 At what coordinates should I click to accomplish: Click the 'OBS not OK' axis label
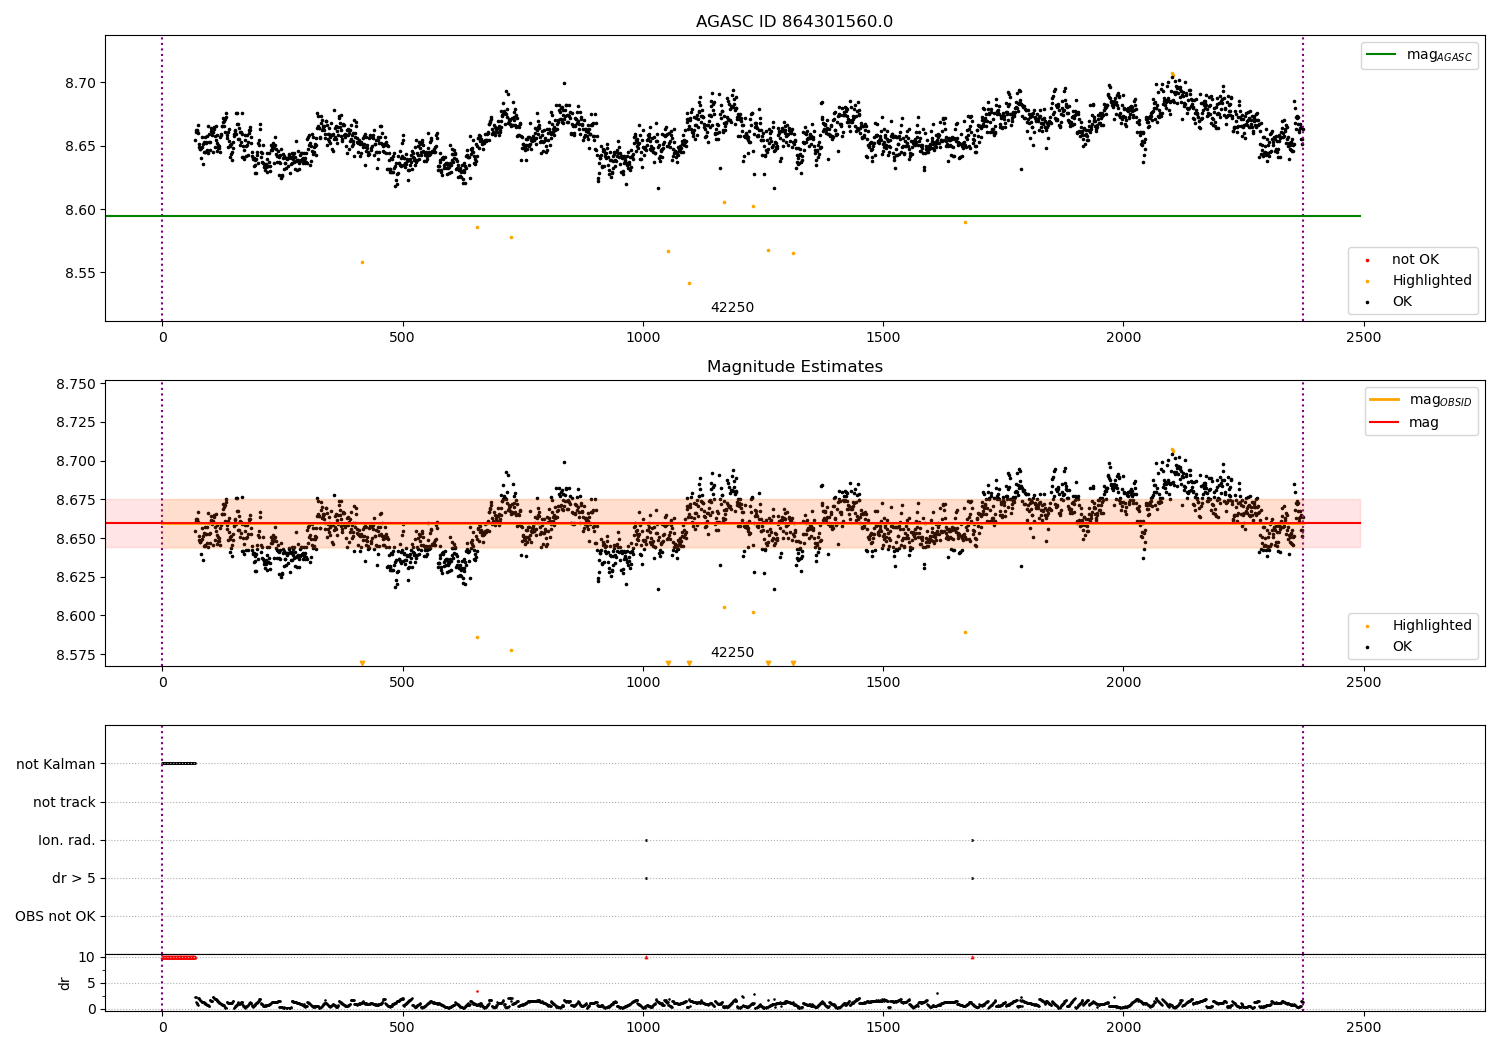point(56,916)
